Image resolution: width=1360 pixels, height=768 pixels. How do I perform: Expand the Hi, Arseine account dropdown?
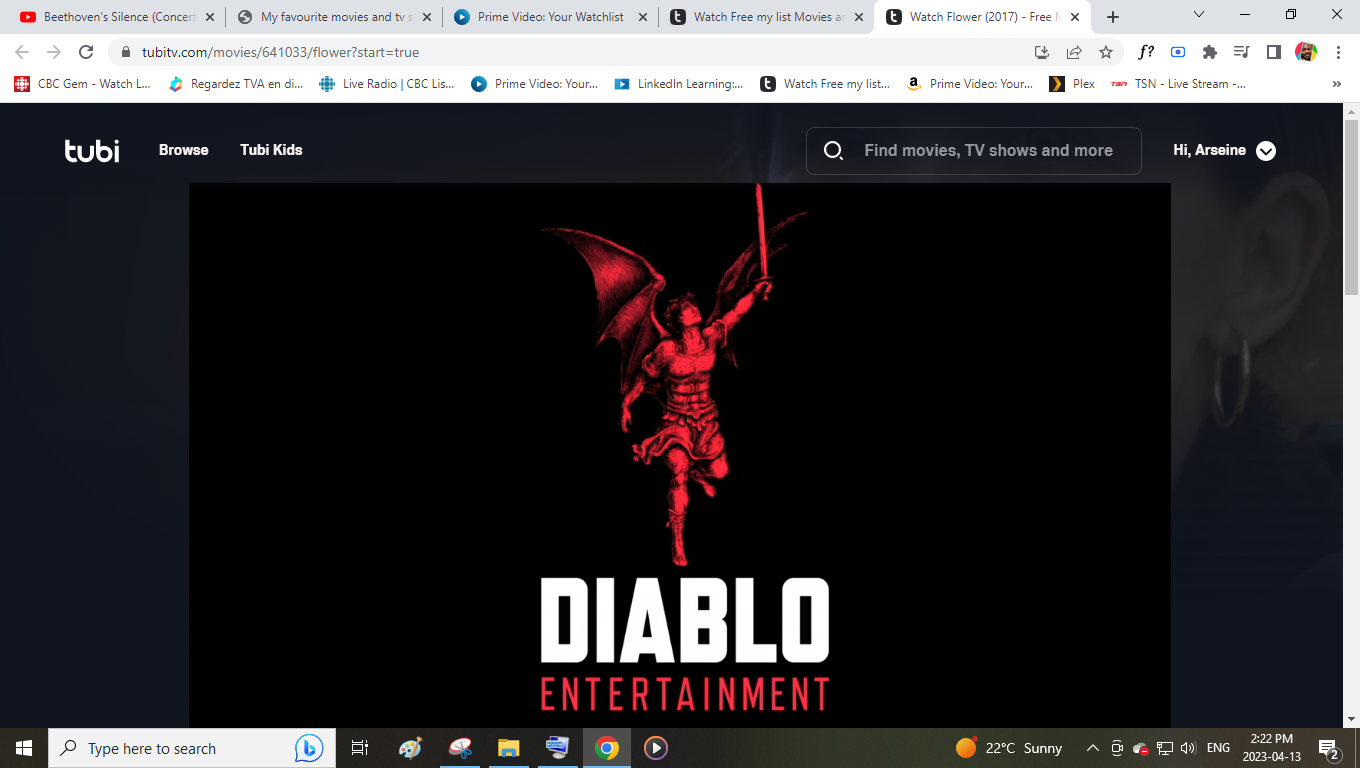pyautogui.click(x=1265, y=151)
